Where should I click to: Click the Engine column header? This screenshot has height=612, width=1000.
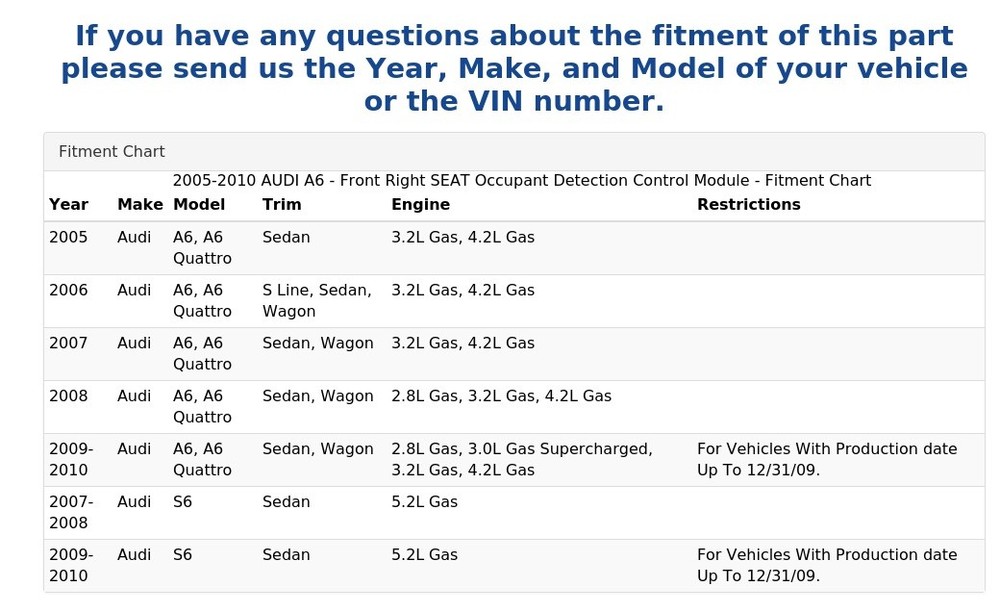pos(420,204)
